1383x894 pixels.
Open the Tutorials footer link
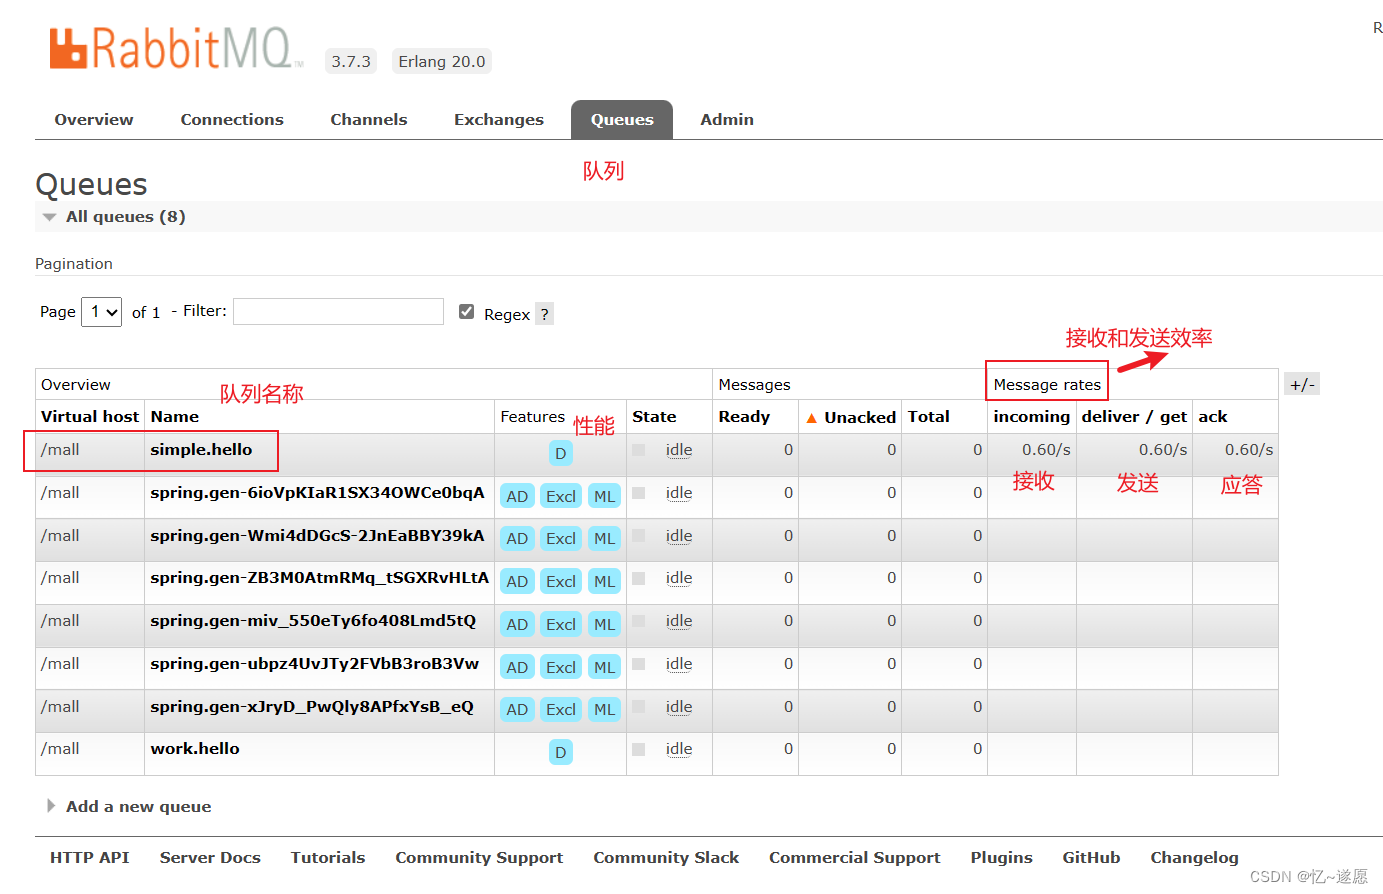click(x=328, y=858)
